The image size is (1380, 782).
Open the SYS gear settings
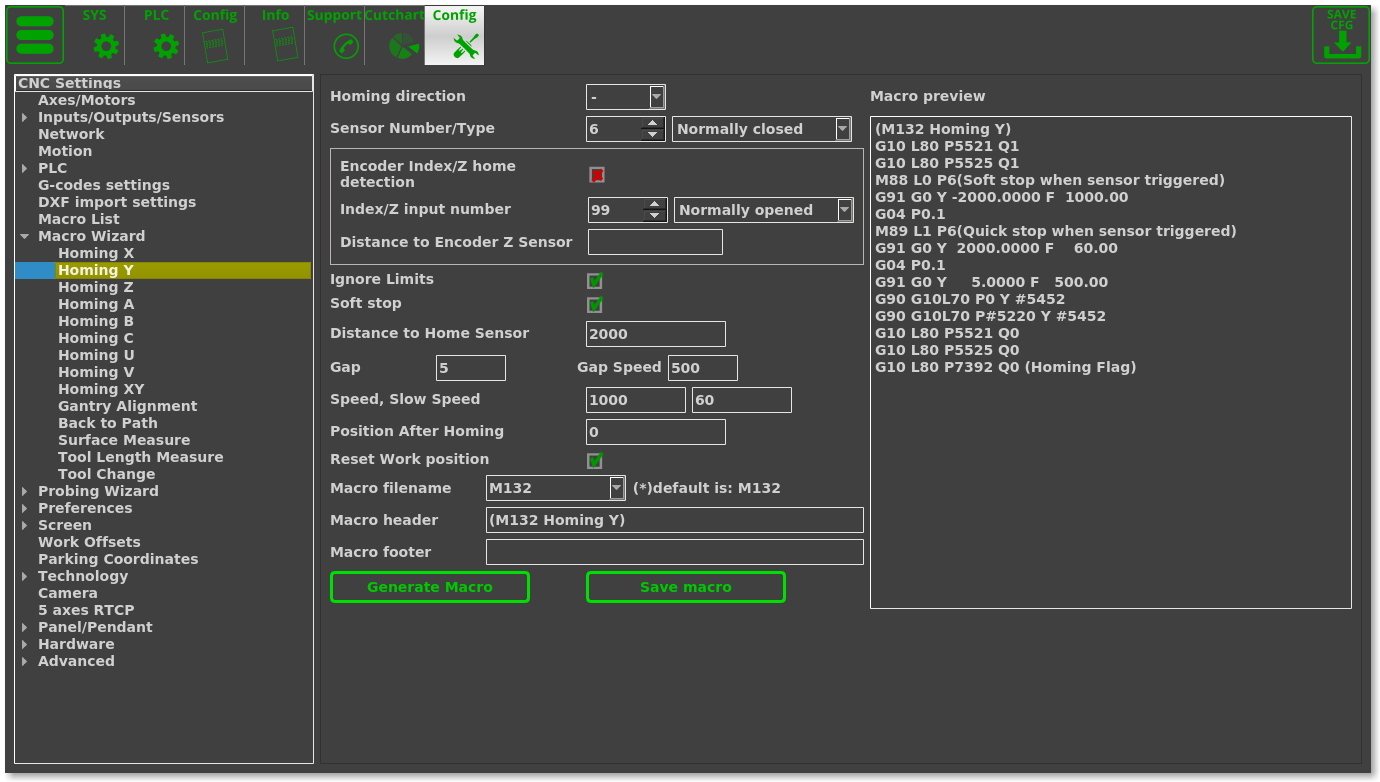[x=105, y=46]
